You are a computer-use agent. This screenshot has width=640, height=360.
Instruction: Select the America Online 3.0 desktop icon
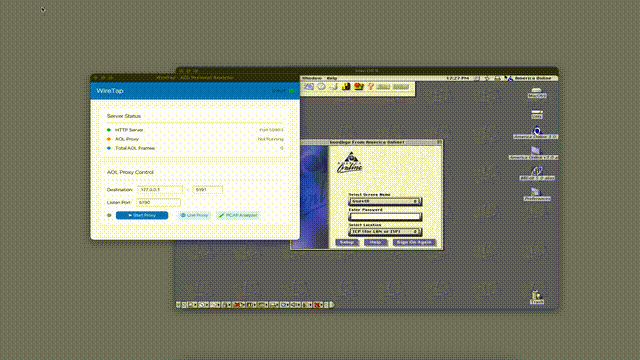point(537,133)
